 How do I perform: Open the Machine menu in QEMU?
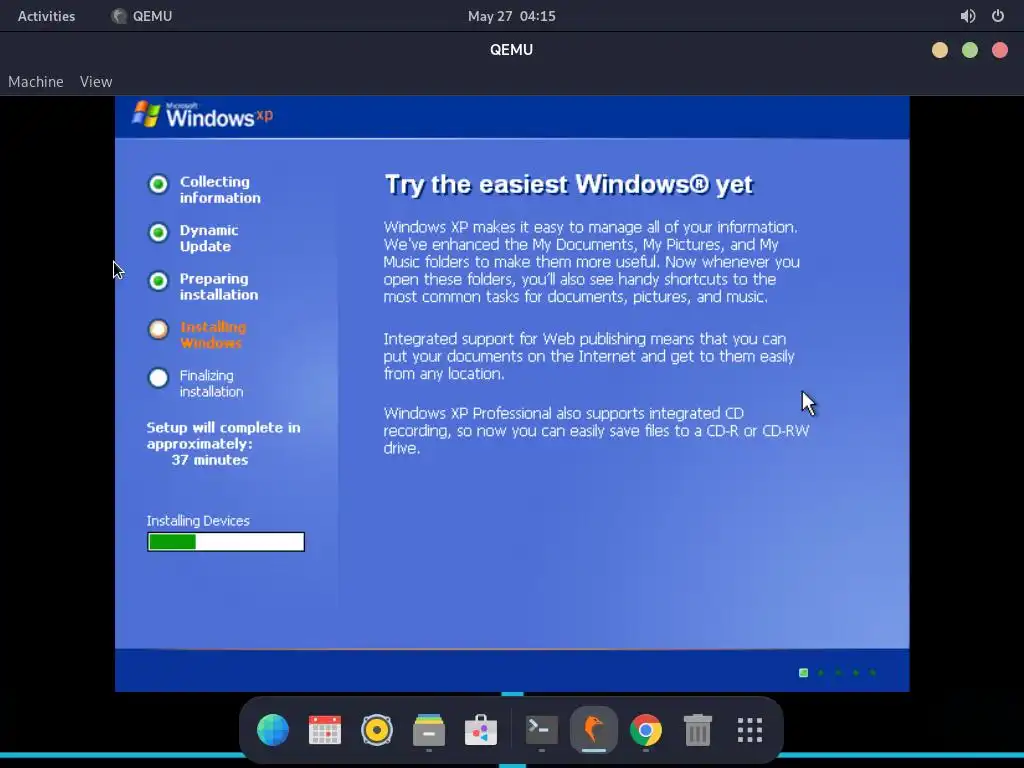pyautogui.click(x=36, y=82)
